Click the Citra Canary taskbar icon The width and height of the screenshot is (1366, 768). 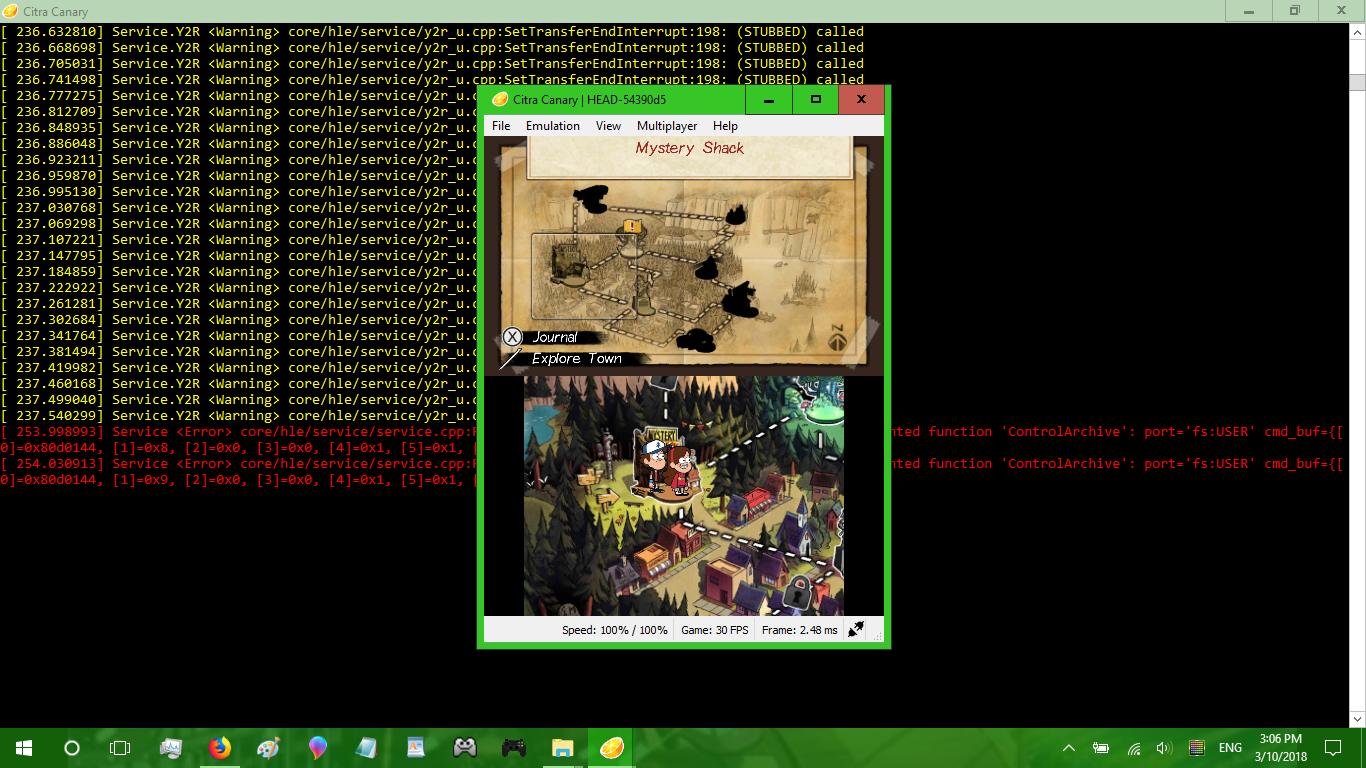[x=612, y=748]
